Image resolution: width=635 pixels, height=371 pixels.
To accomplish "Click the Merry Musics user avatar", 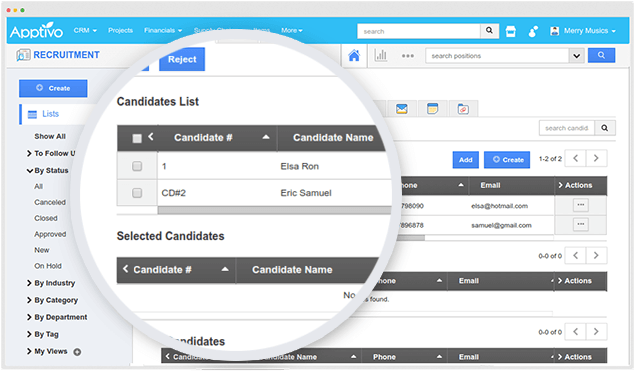I will (x=554, y=31).
